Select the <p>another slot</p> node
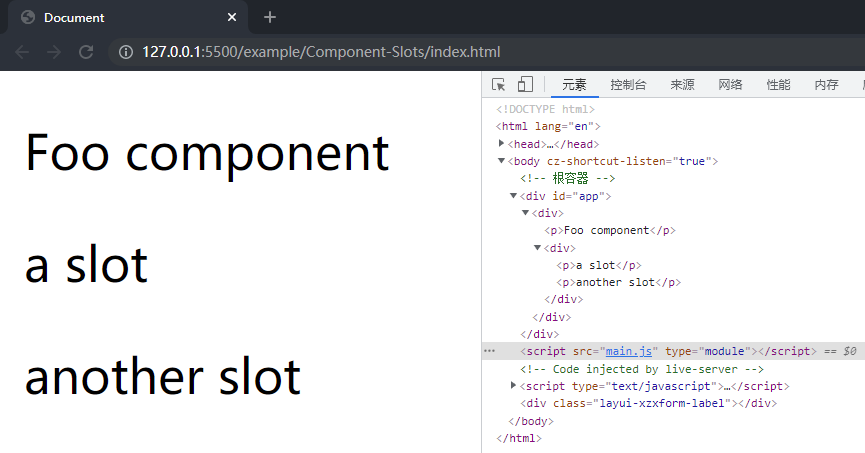 coord(618,283)
